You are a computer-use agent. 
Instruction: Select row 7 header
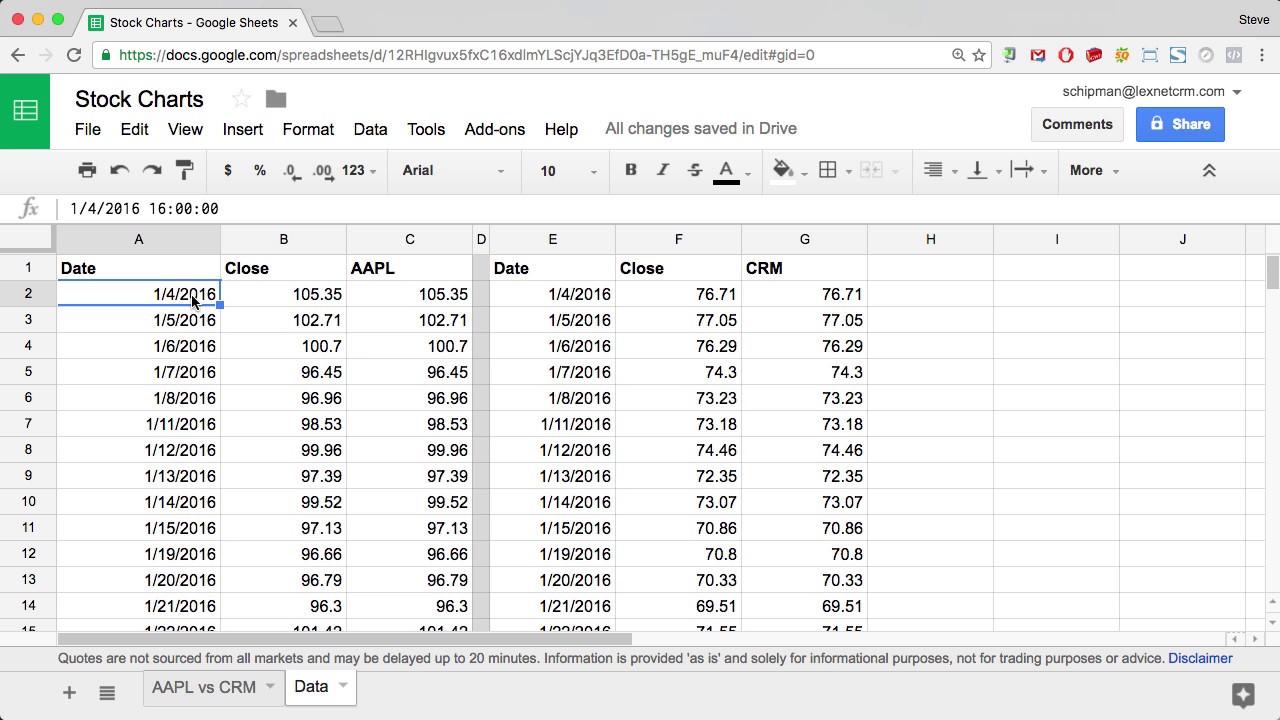[x=28, y=424]
